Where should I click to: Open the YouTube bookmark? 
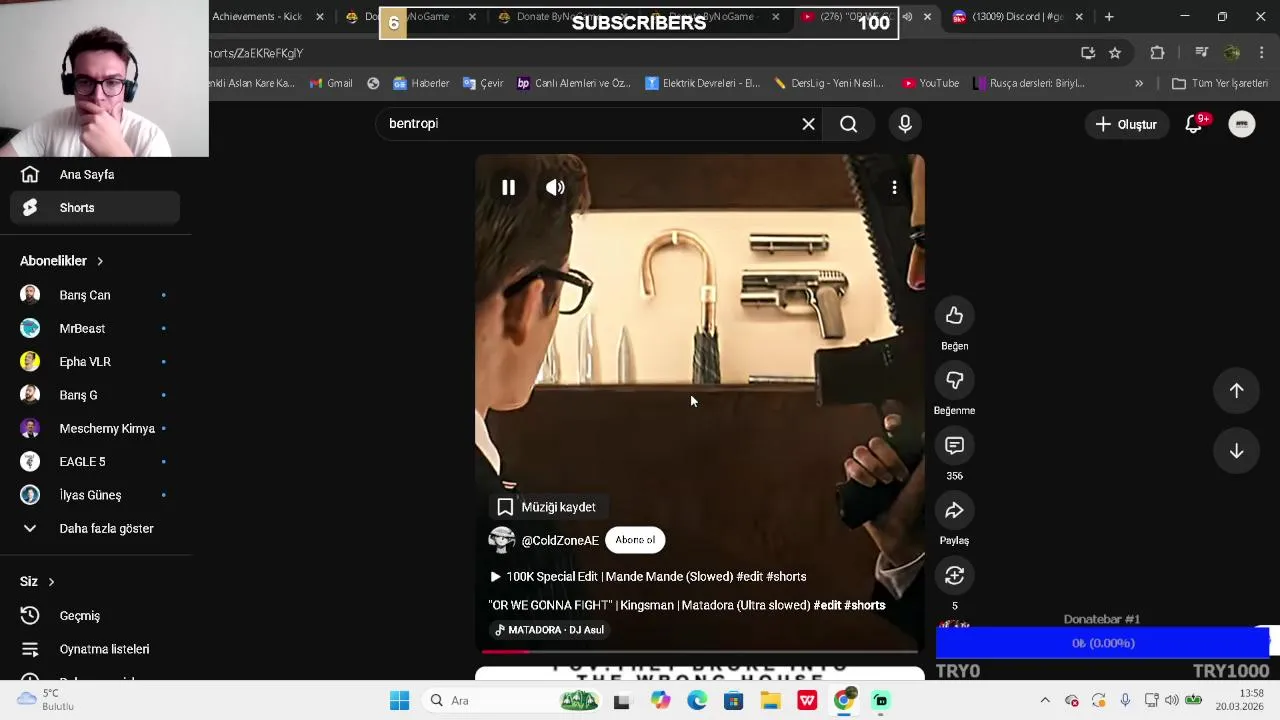(931, 84)
